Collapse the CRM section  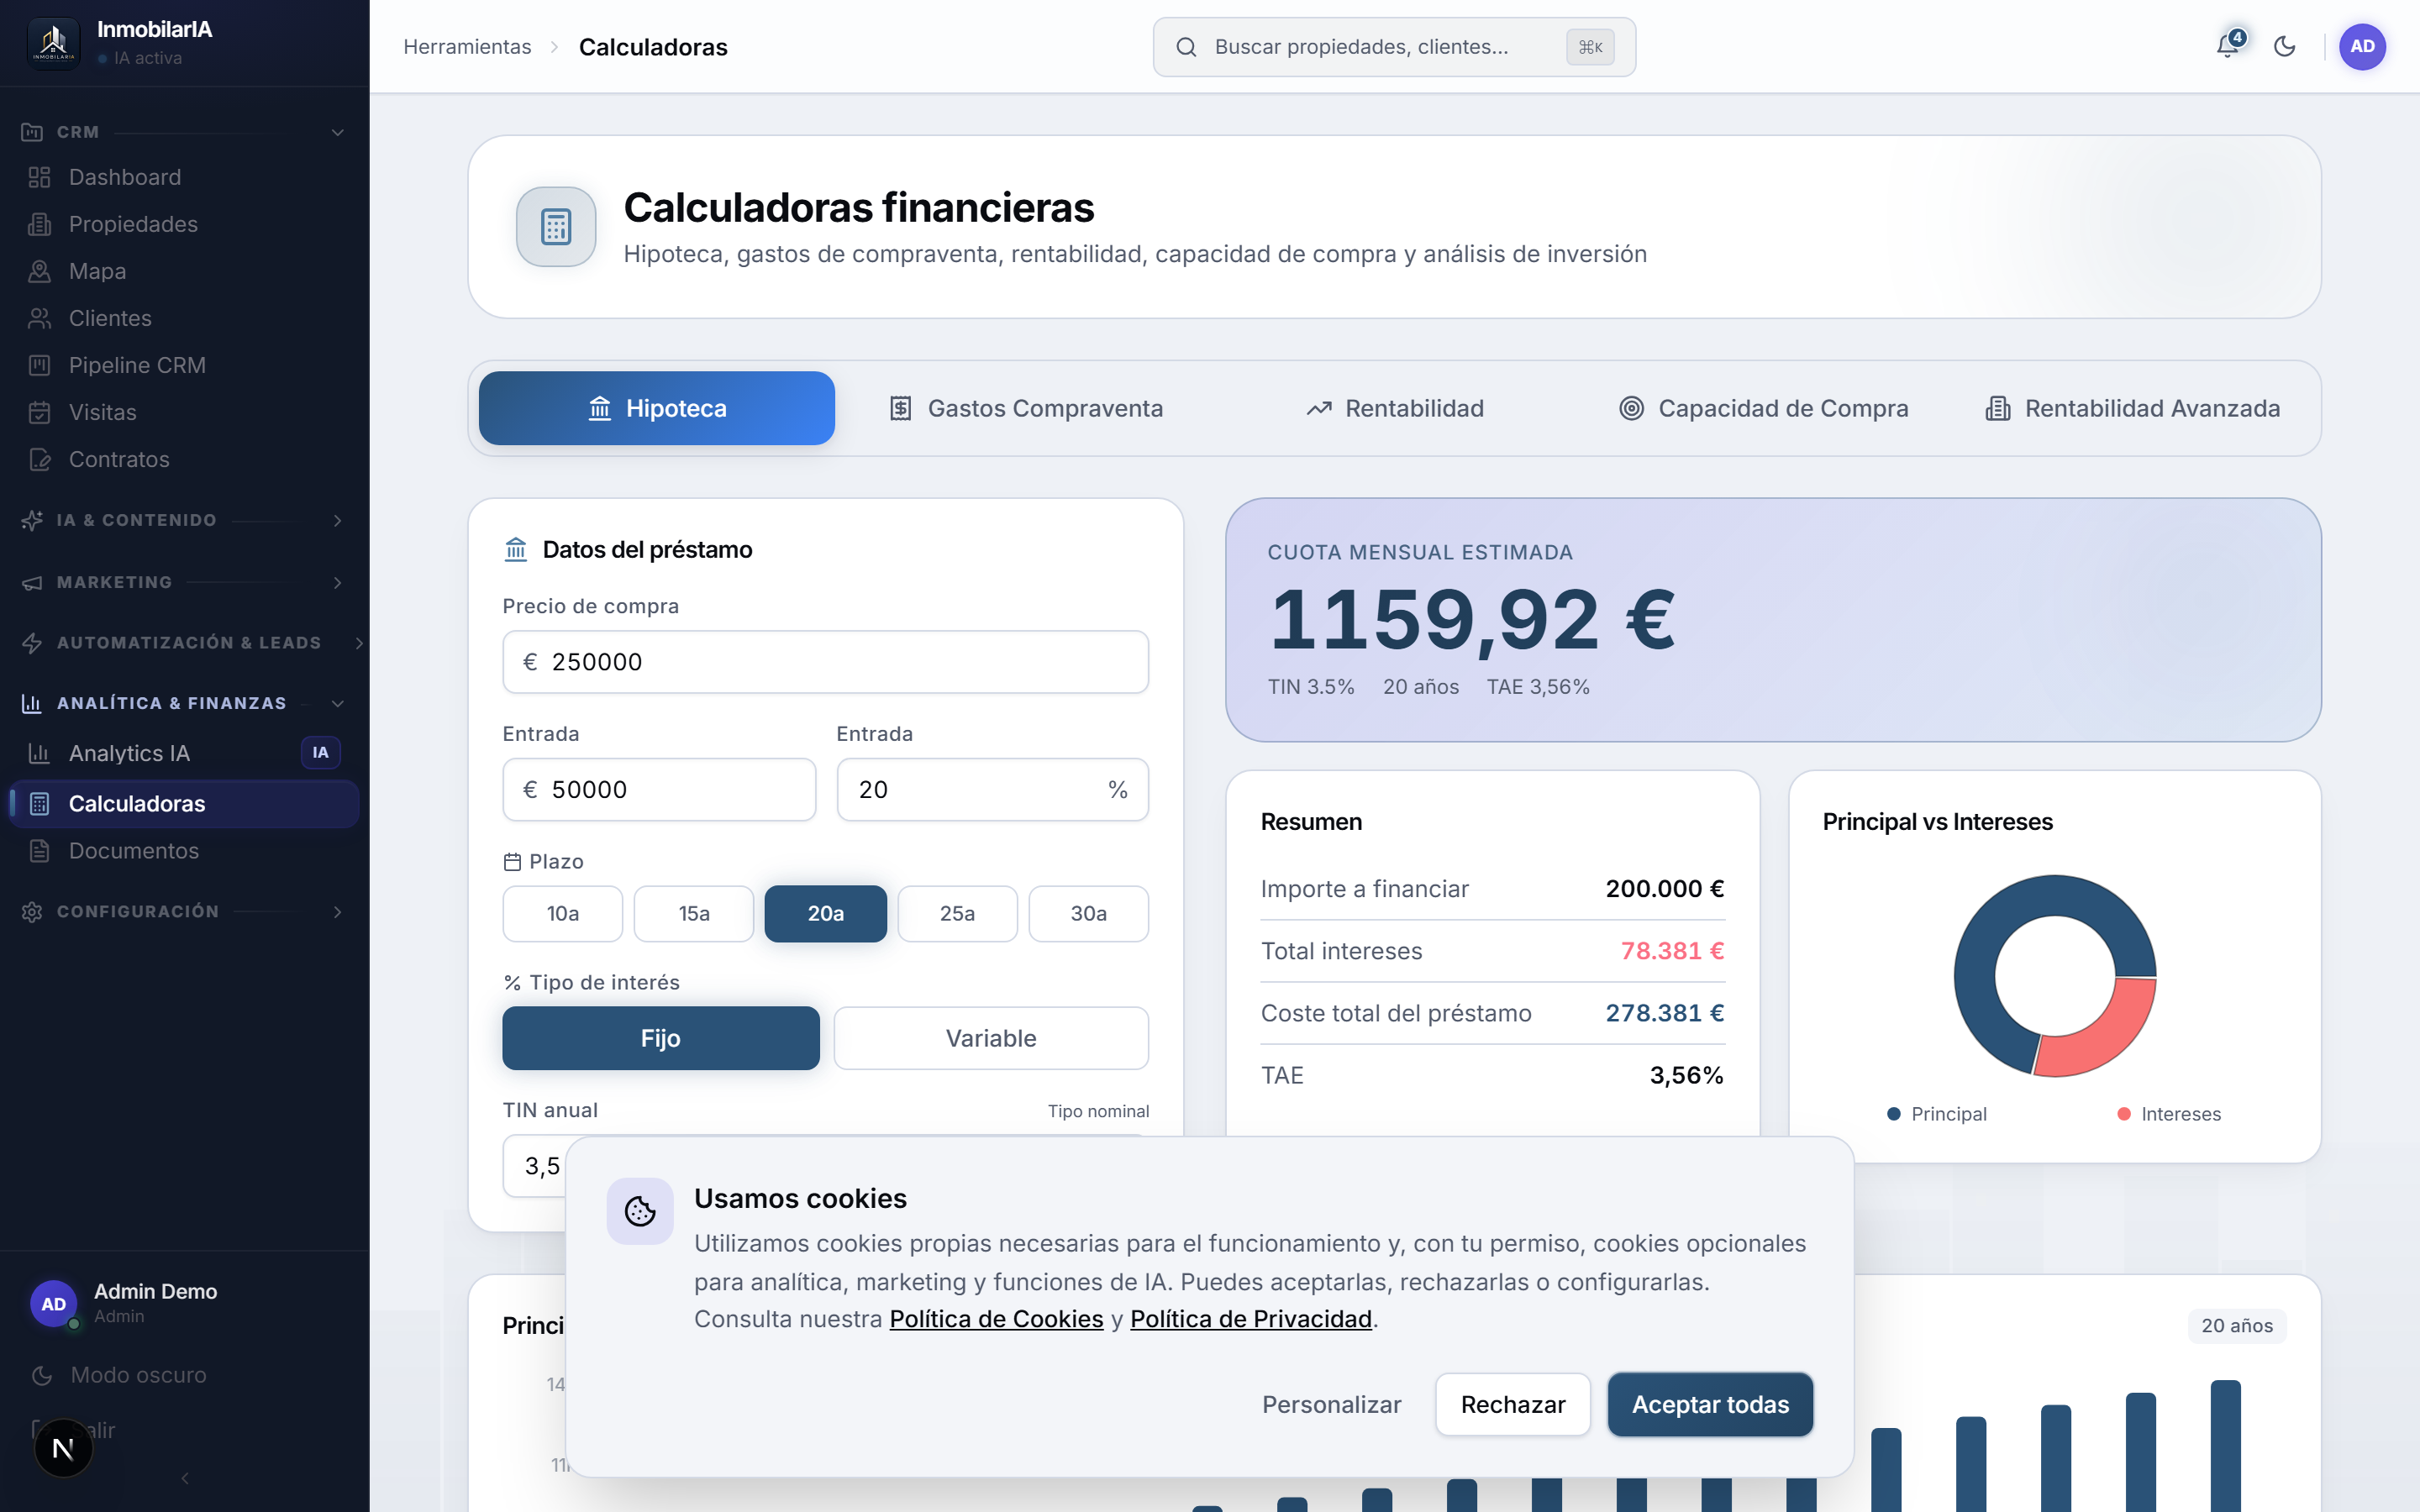184,132
